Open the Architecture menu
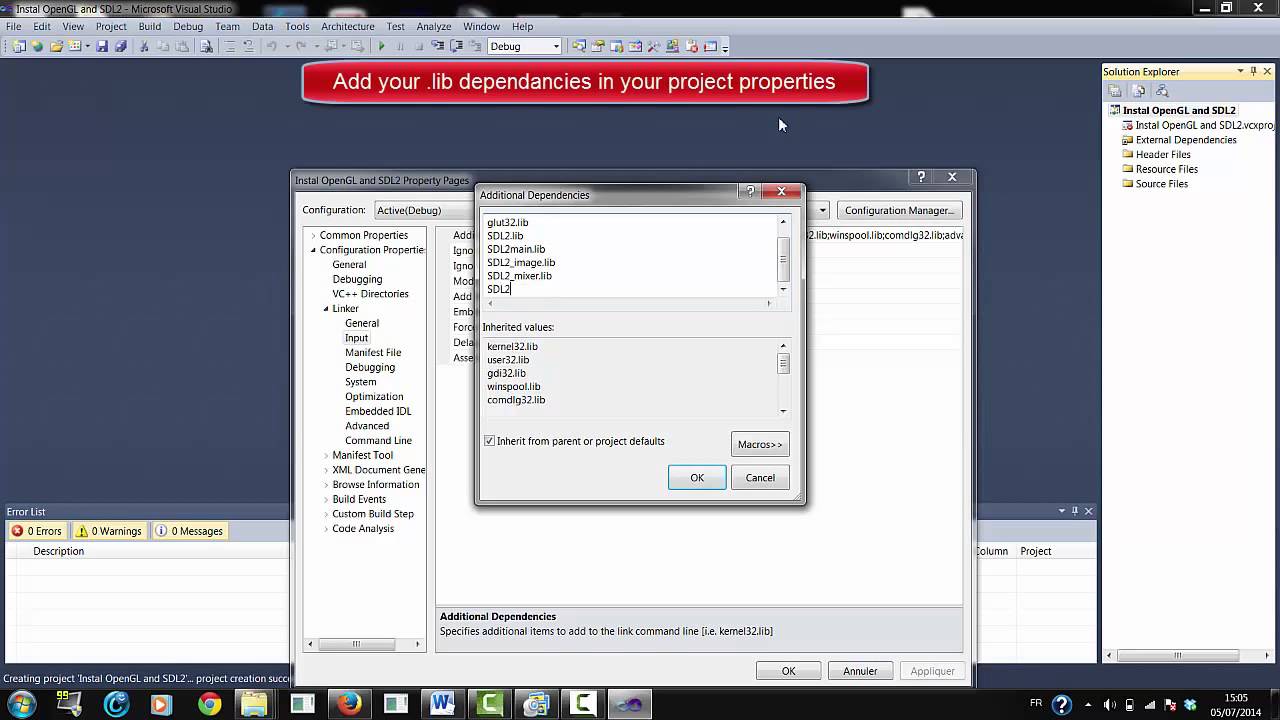This screenshot has width=1280, height=720. (x=347, y=26)
